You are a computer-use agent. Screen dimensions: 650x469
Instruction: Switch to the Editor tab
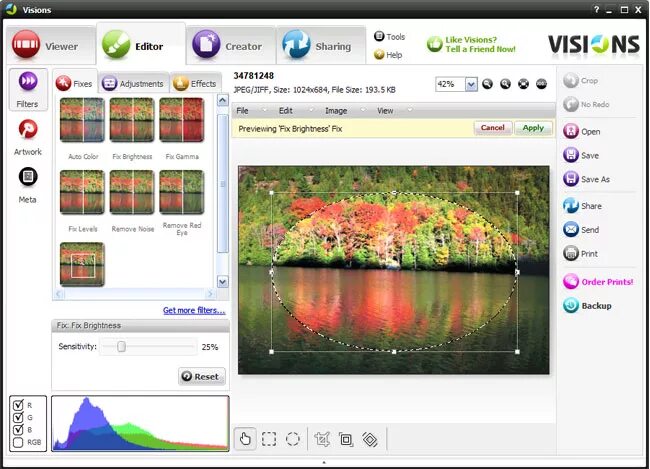tap(141, 44)
